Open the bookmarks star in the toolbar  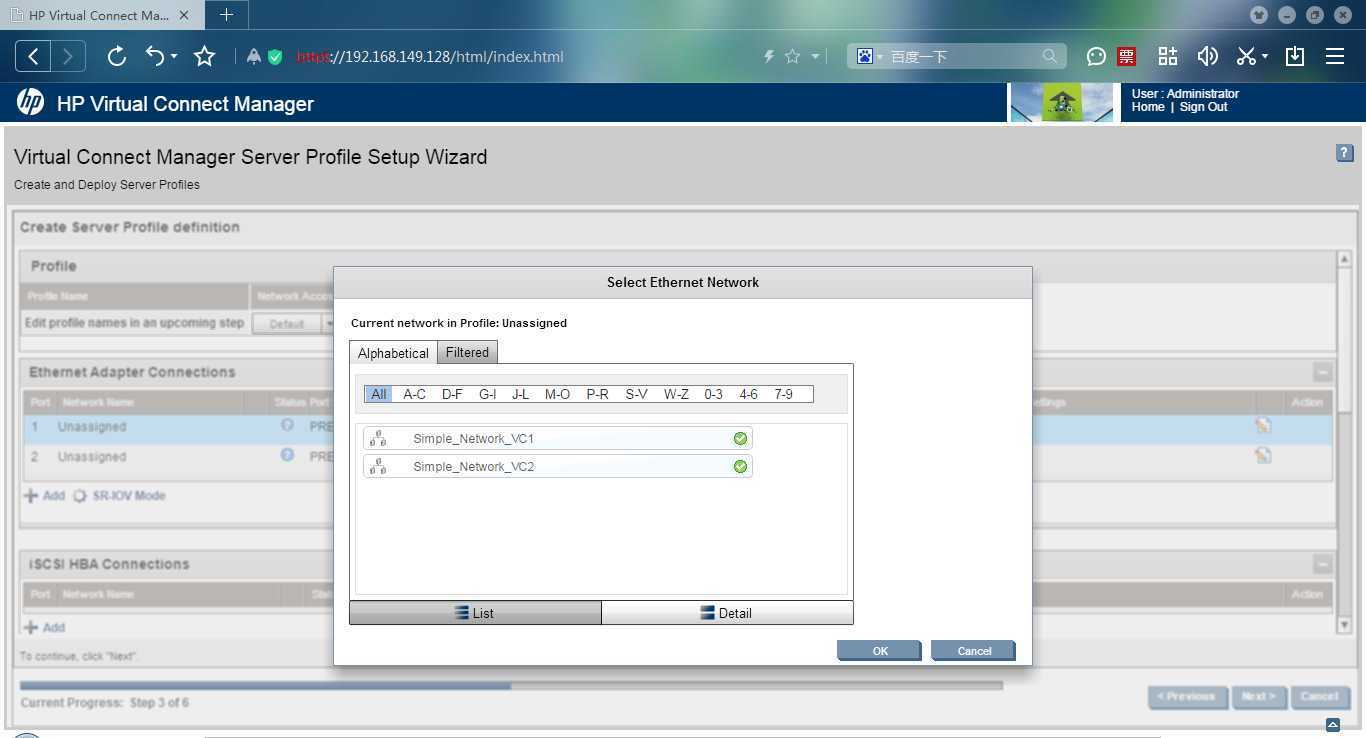(205, 57)
